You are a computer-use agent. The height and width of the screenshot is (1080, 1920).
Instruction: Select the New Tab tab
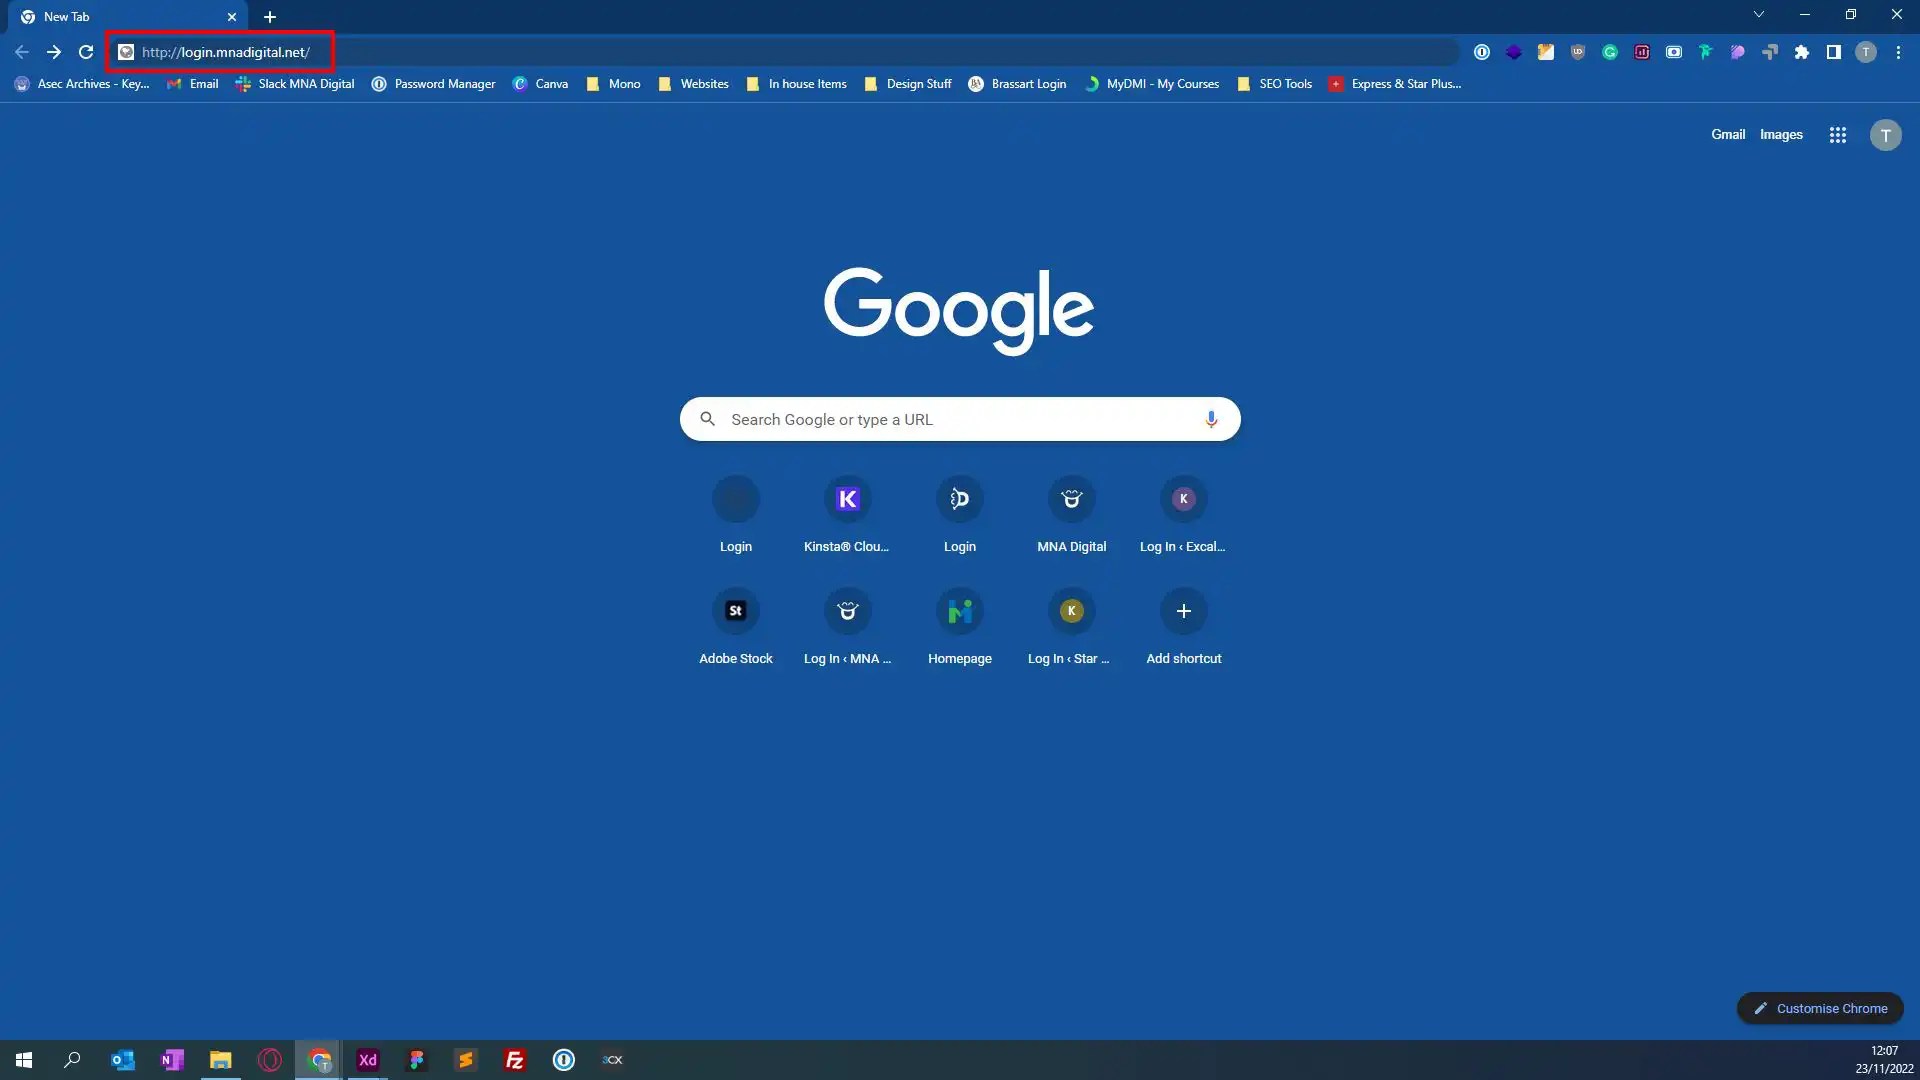[x=120, y=17]
